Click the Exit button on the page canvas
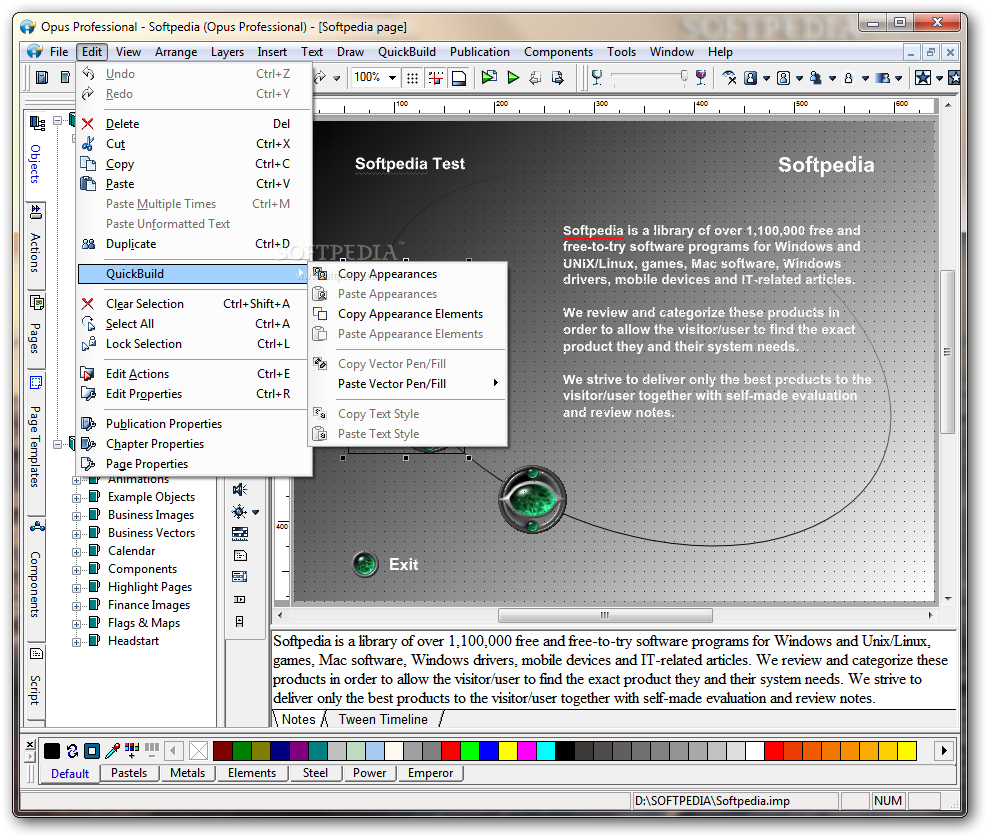 pos(386,564)
